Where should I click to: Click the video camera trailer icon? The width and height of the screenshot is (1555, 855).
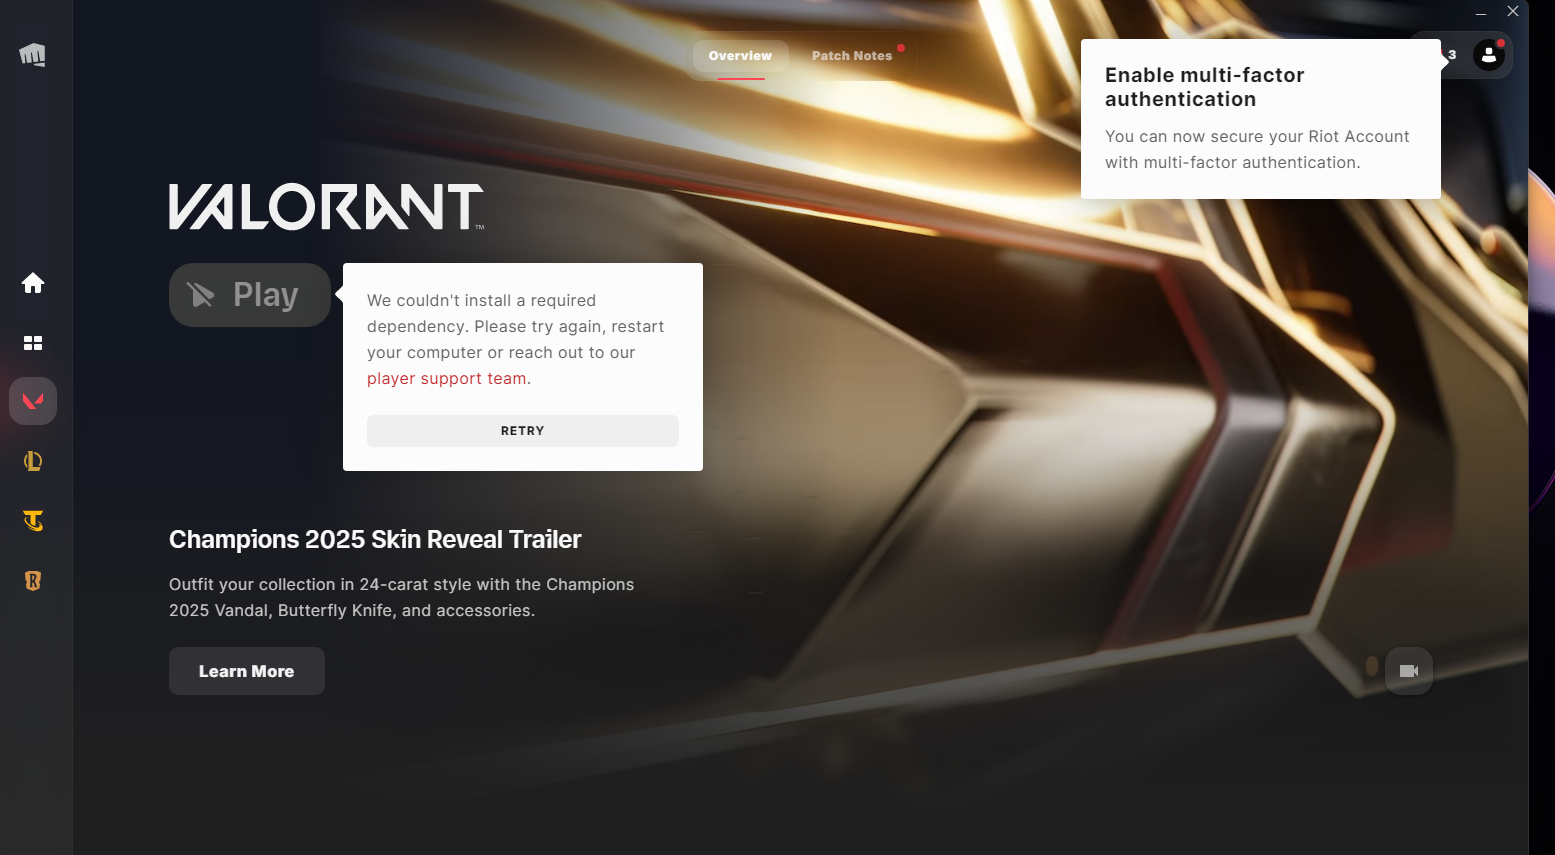coord(1409,671)
